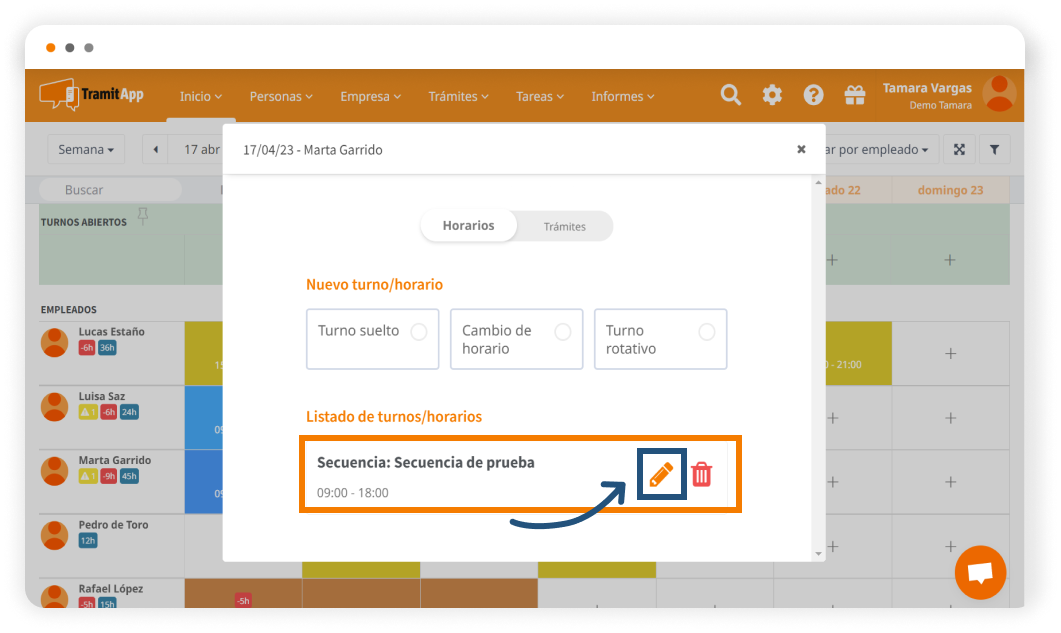Click the fullscreen expand icon
The image size is (1061, 633).
tap(959, 150)
